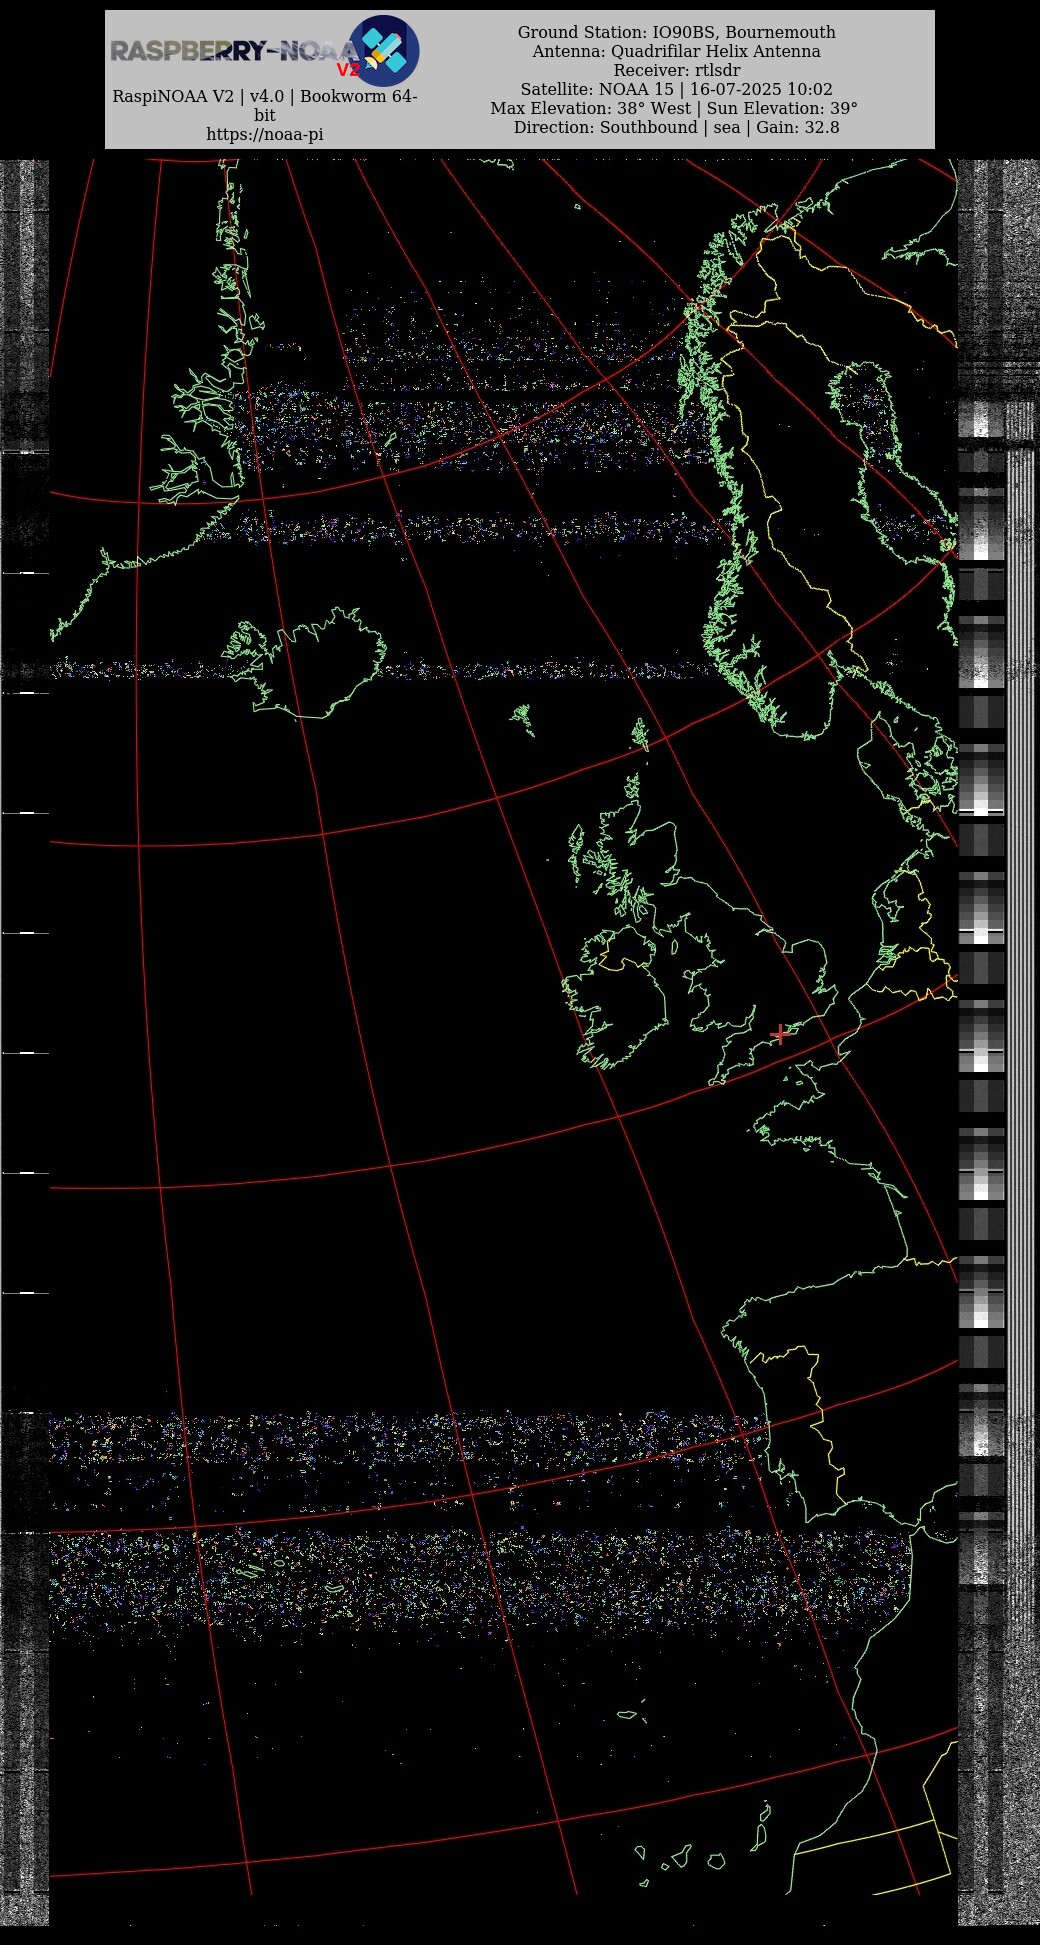Screen dimensions: 1040x1945
Task: Click 'Direction: Southbound | sea | Gain: 32.8' line
Action: (x=677, y=127)
